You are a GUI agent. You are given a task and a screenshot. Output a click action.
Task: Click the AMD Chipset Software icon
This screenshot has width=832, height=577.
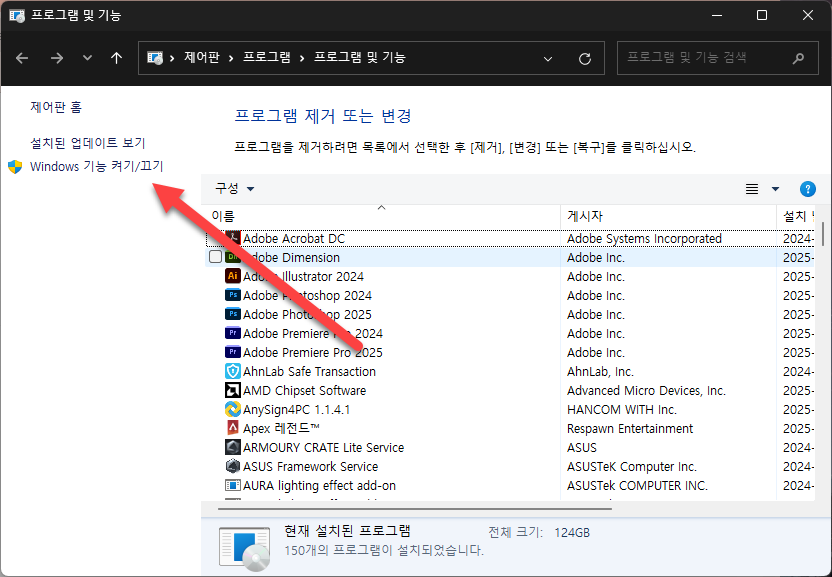232,390
